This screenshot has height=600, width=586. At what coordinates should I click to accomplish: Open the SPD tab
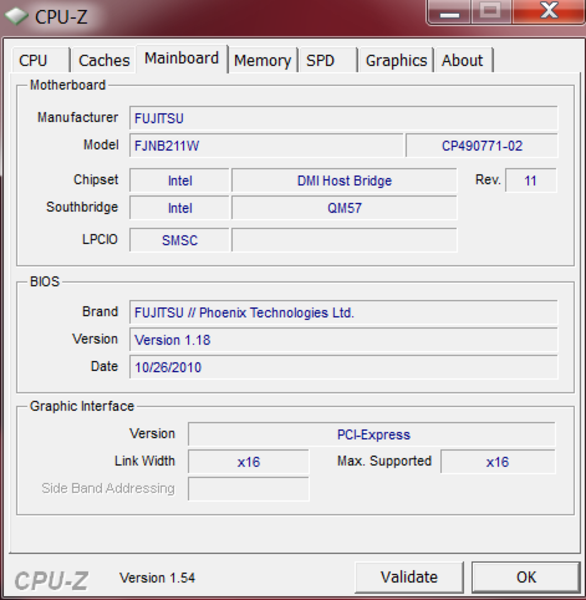pos(328,60)
